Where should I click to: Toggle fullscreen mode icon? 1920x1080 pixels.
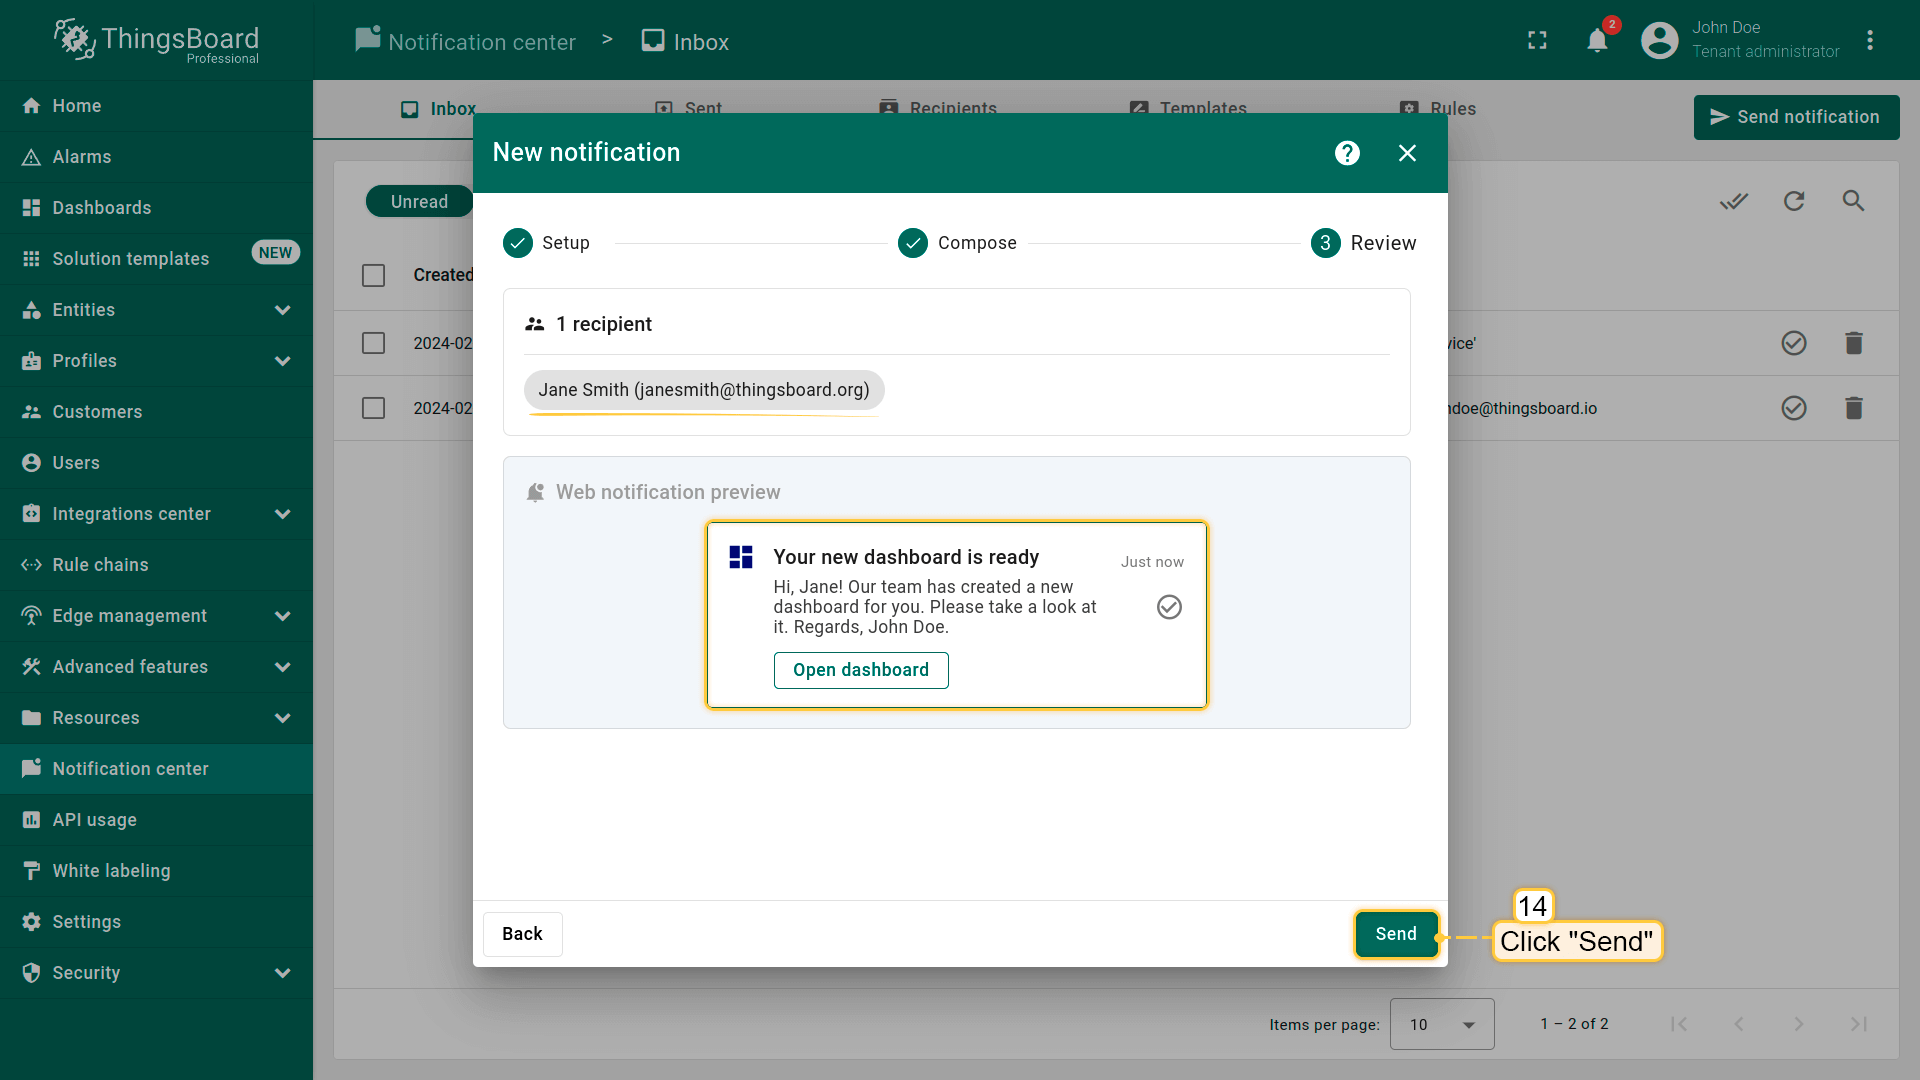click(1537, 41)
